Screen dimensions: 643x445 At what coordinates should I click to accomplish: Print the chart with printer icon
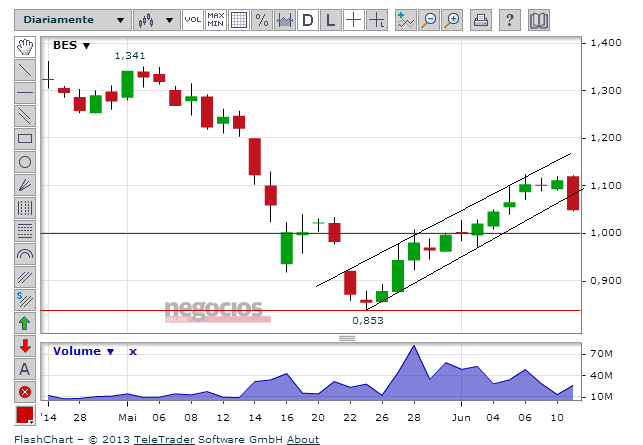pos(481,20)
